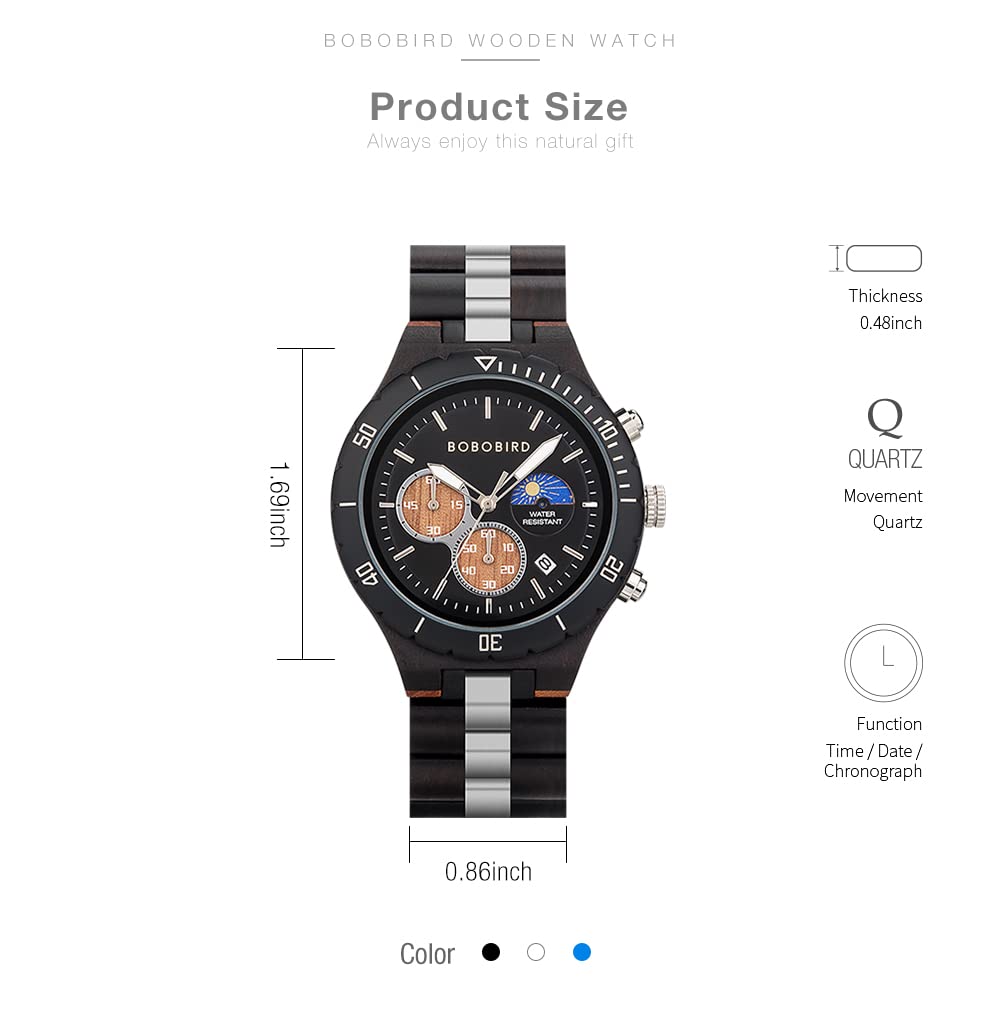Click the upper chronograph pusher button

pos(628,423)
